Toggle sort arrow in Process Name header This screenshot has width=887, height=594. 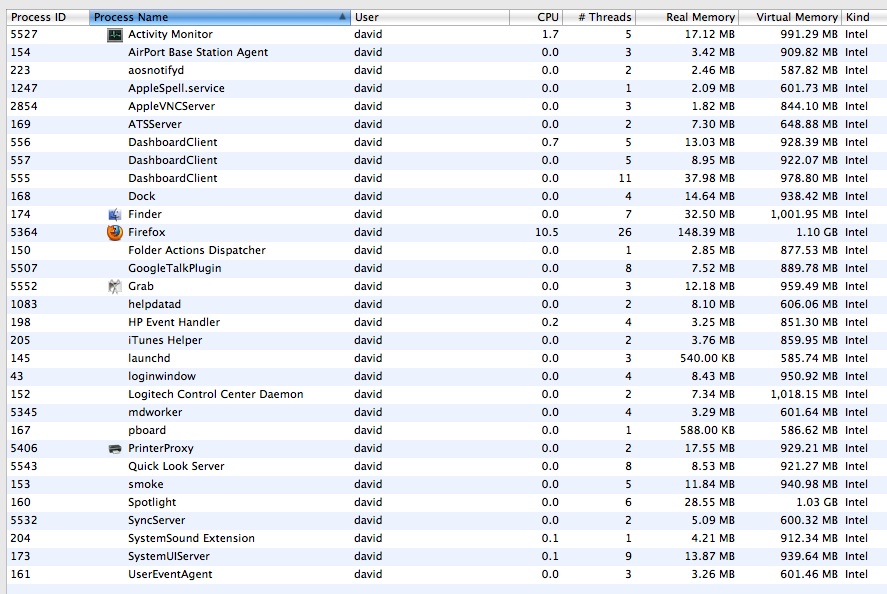342,17
